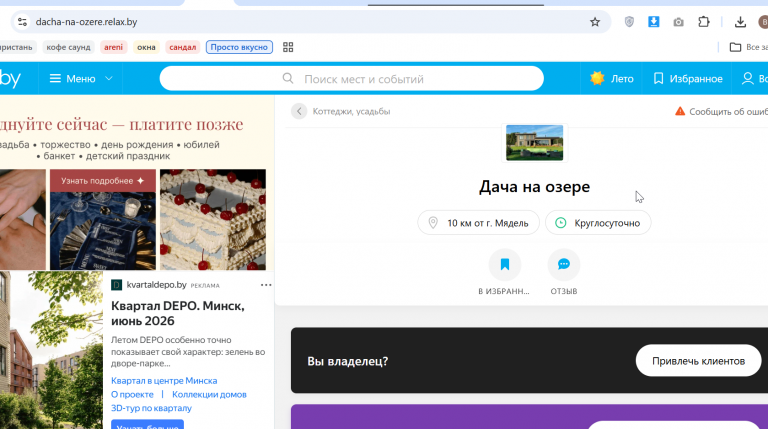Expand the chevron next to Меню
The height and width of the screenshot is (429, 768).
coord(109,78)
